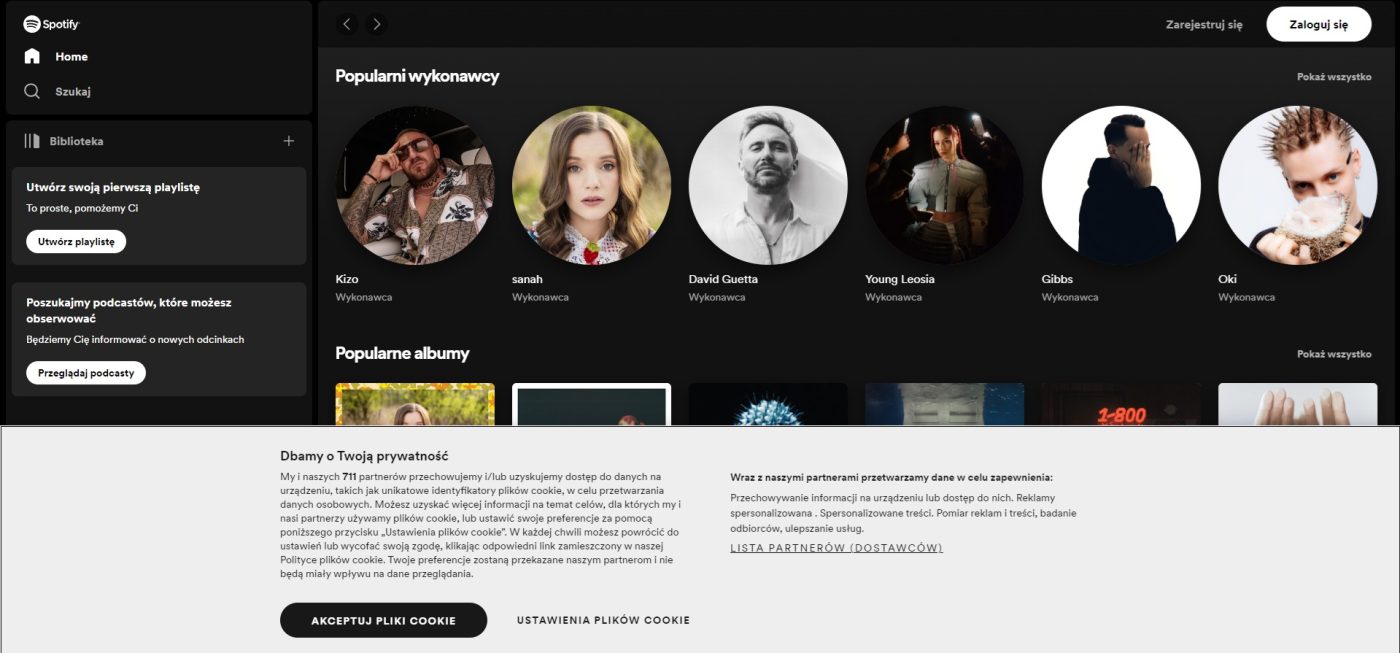The height and width of the screenshot is (653, 1400).
Task: Click the sanah artist name
Action: tap(527, 279)
